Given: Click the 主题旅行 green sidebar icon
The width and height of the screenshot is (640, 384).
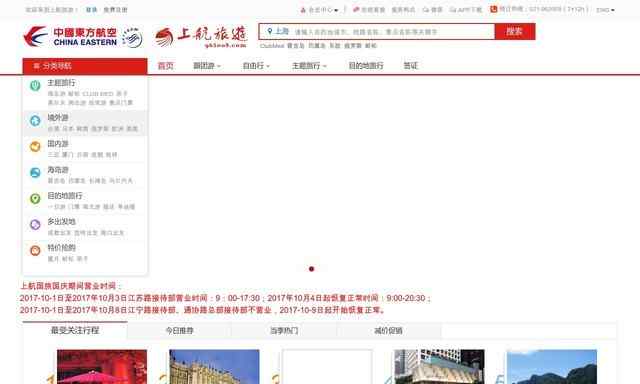Looking at the screenshot, I should click(x=35, y=85).
